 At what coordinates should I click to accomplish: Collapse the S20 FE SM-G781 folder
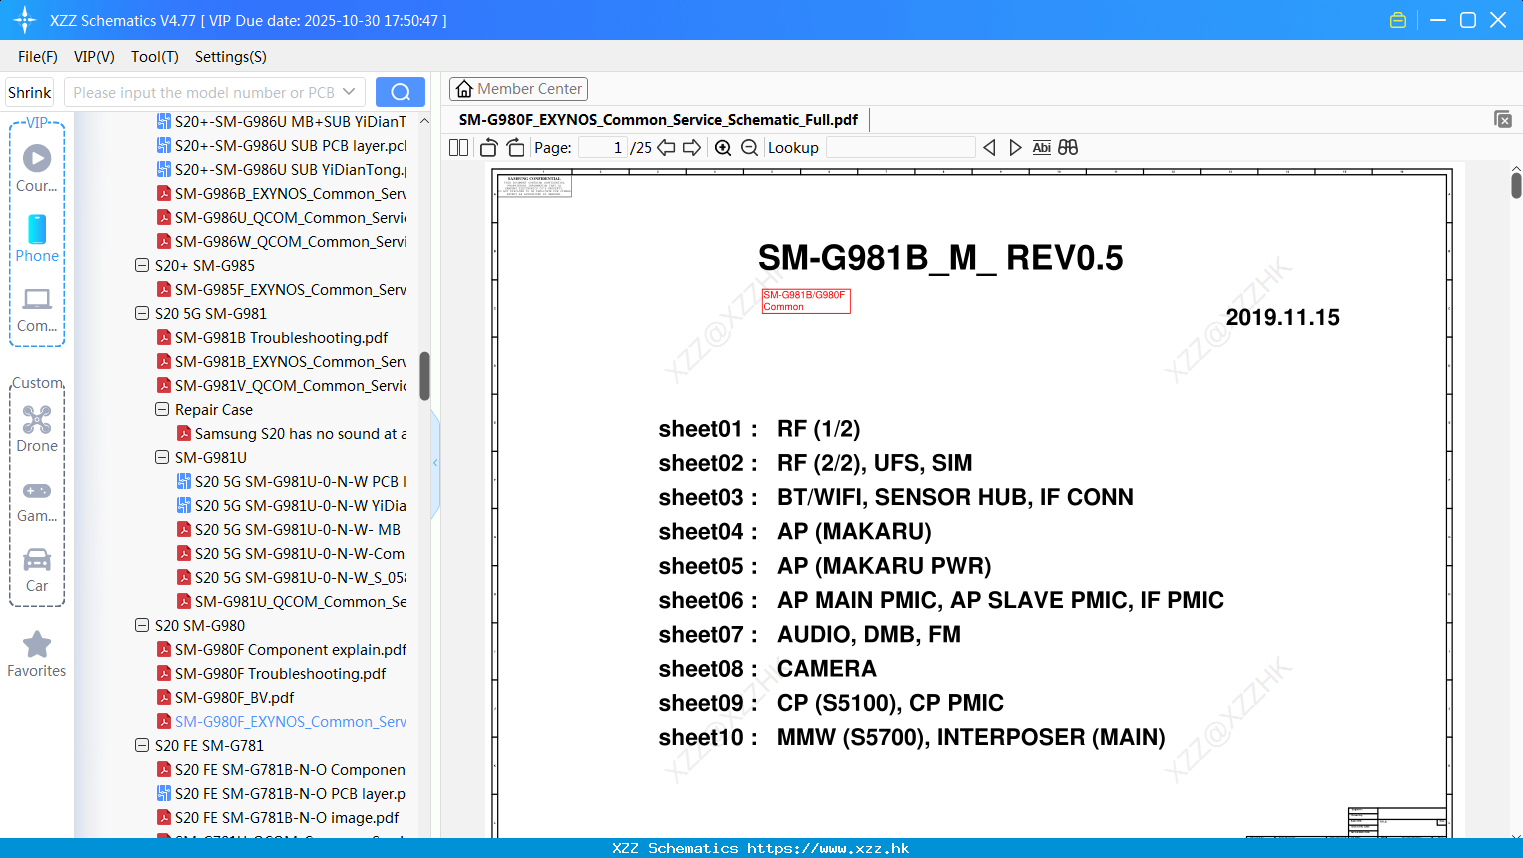(x=142, y=746)
